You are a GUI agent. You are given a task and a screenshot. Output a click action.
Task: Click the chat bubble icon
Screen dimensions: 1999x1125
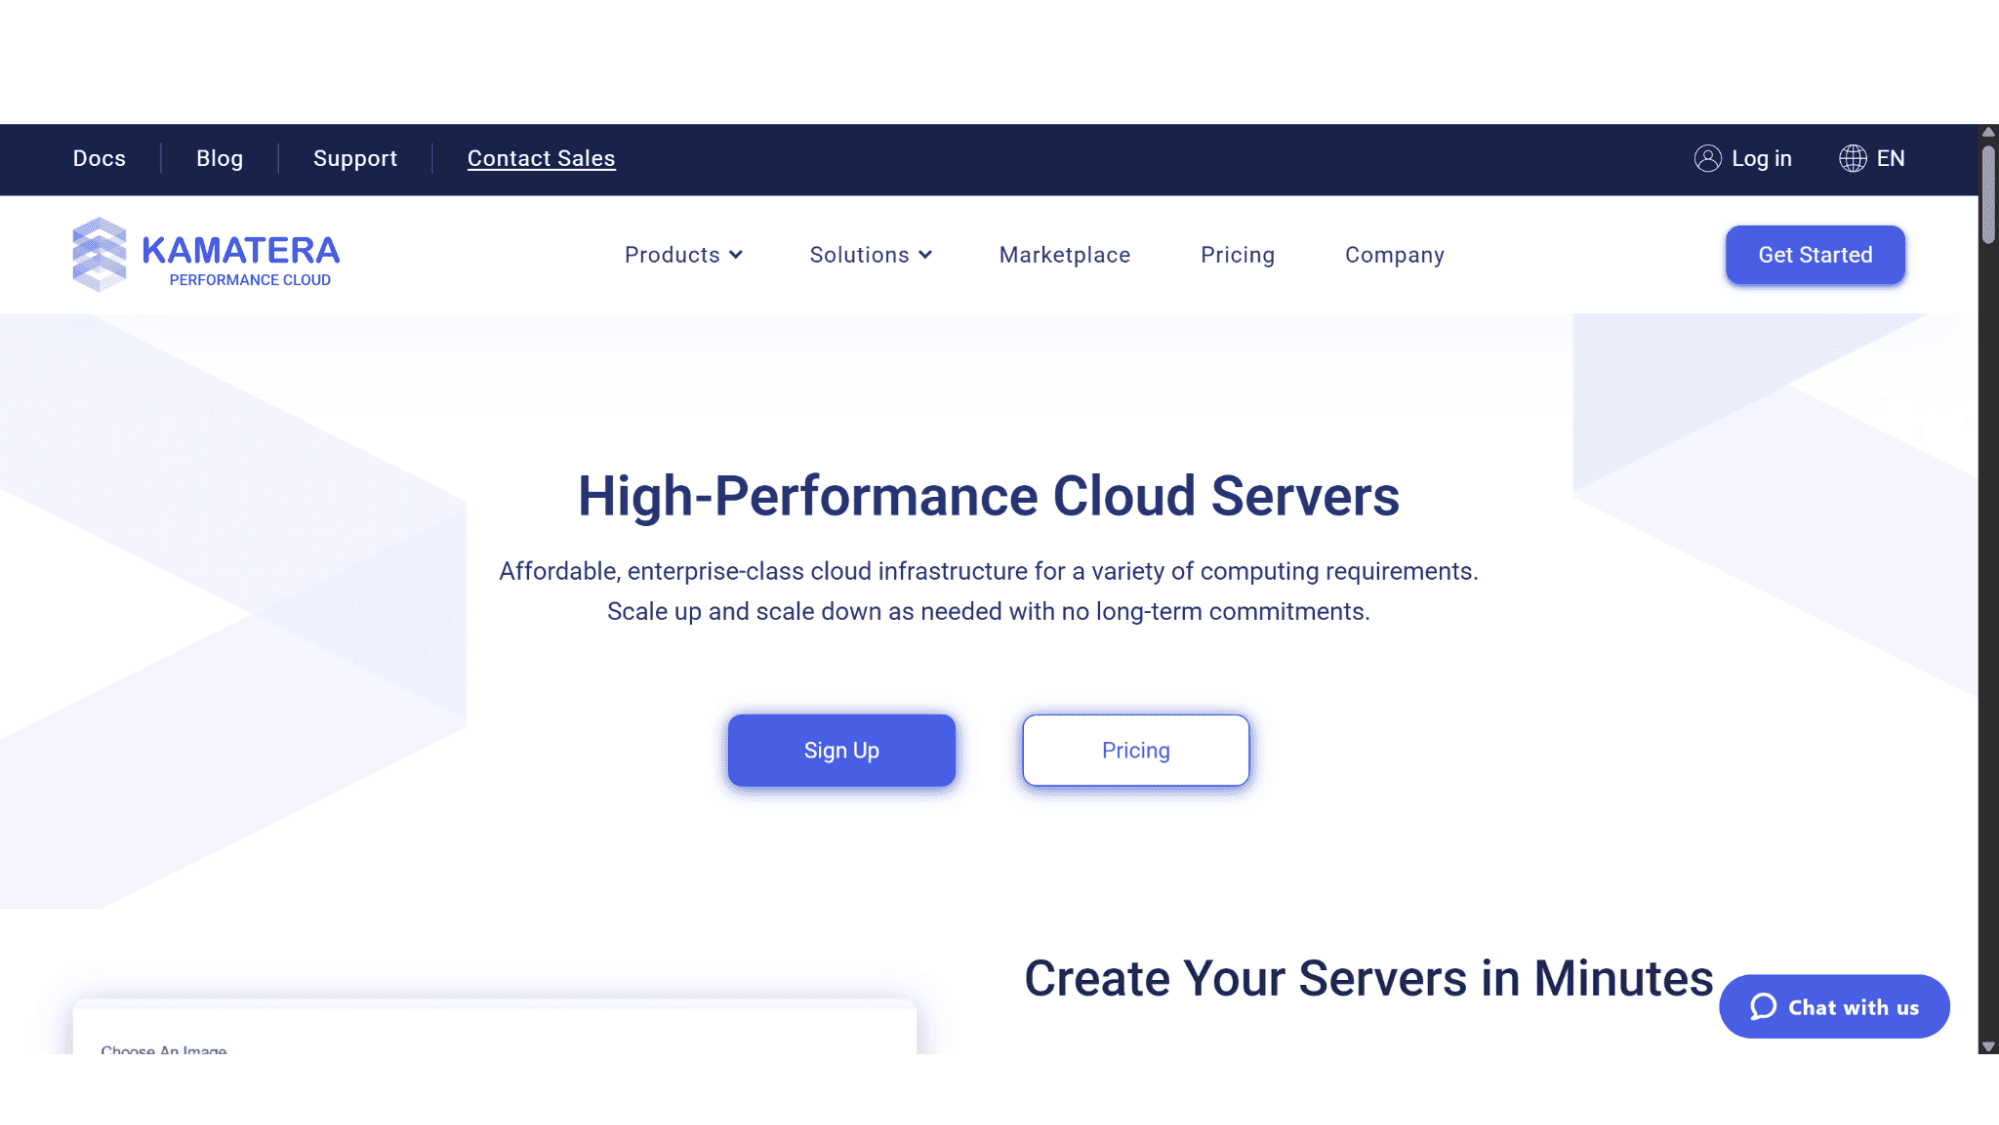click(1763, 1006)
